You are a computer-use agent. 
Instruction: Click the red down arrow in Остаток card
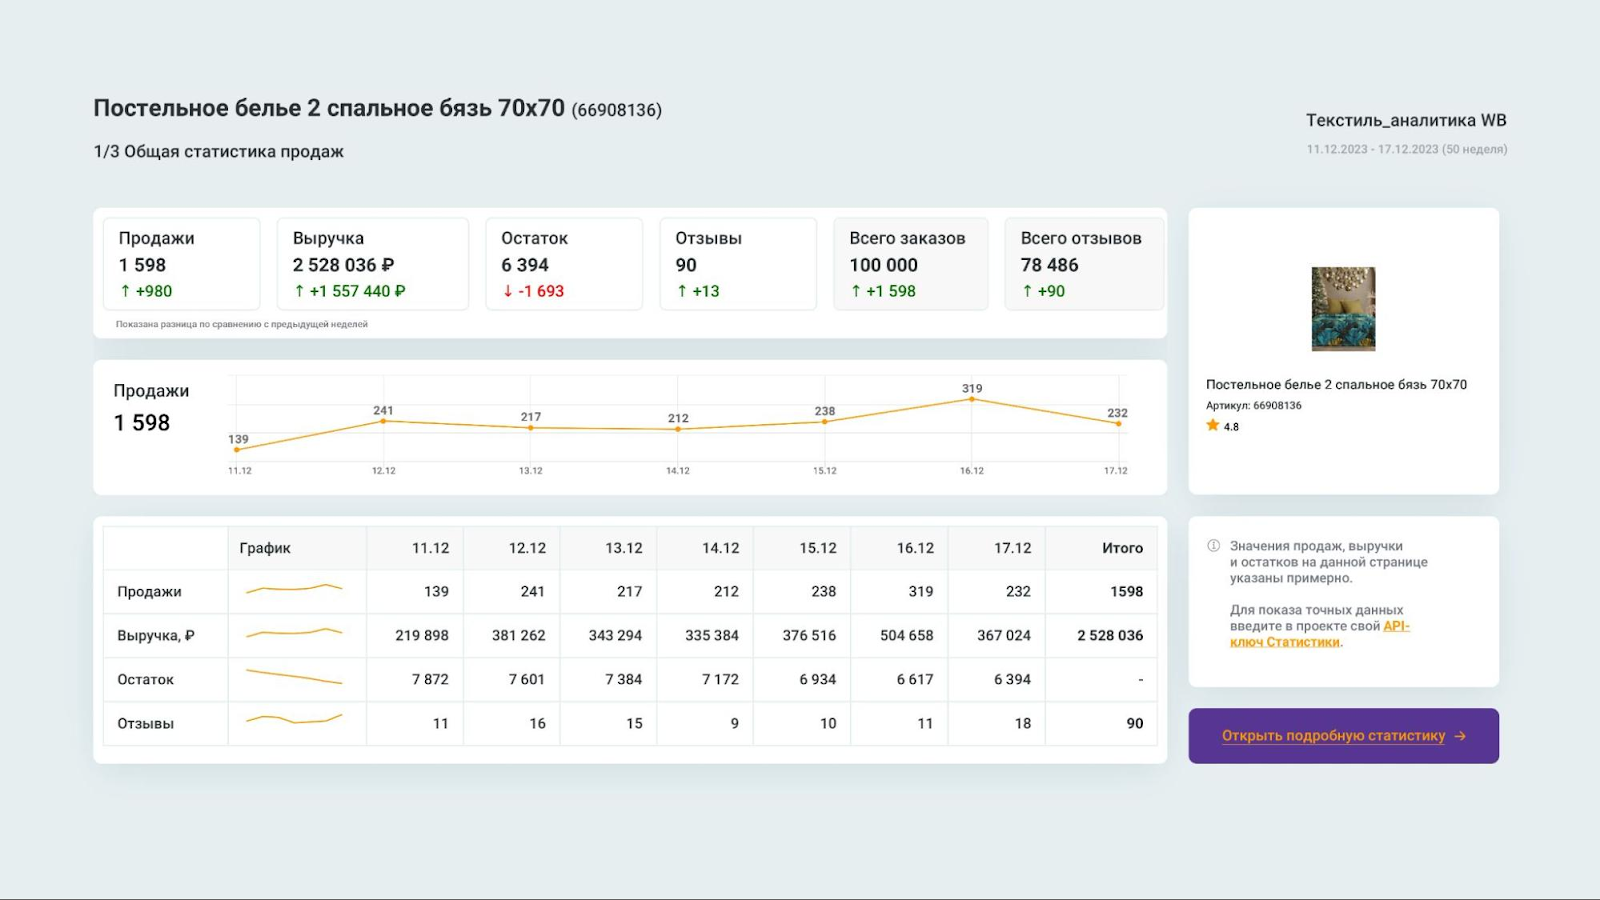(508, 291)
